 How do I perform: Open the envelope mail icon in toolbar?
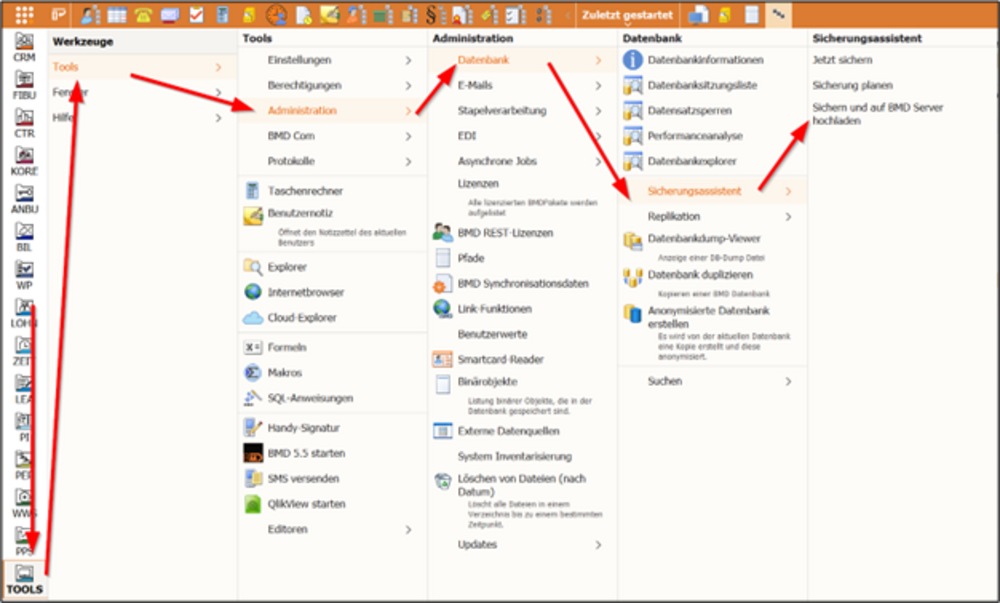(170, 15)
